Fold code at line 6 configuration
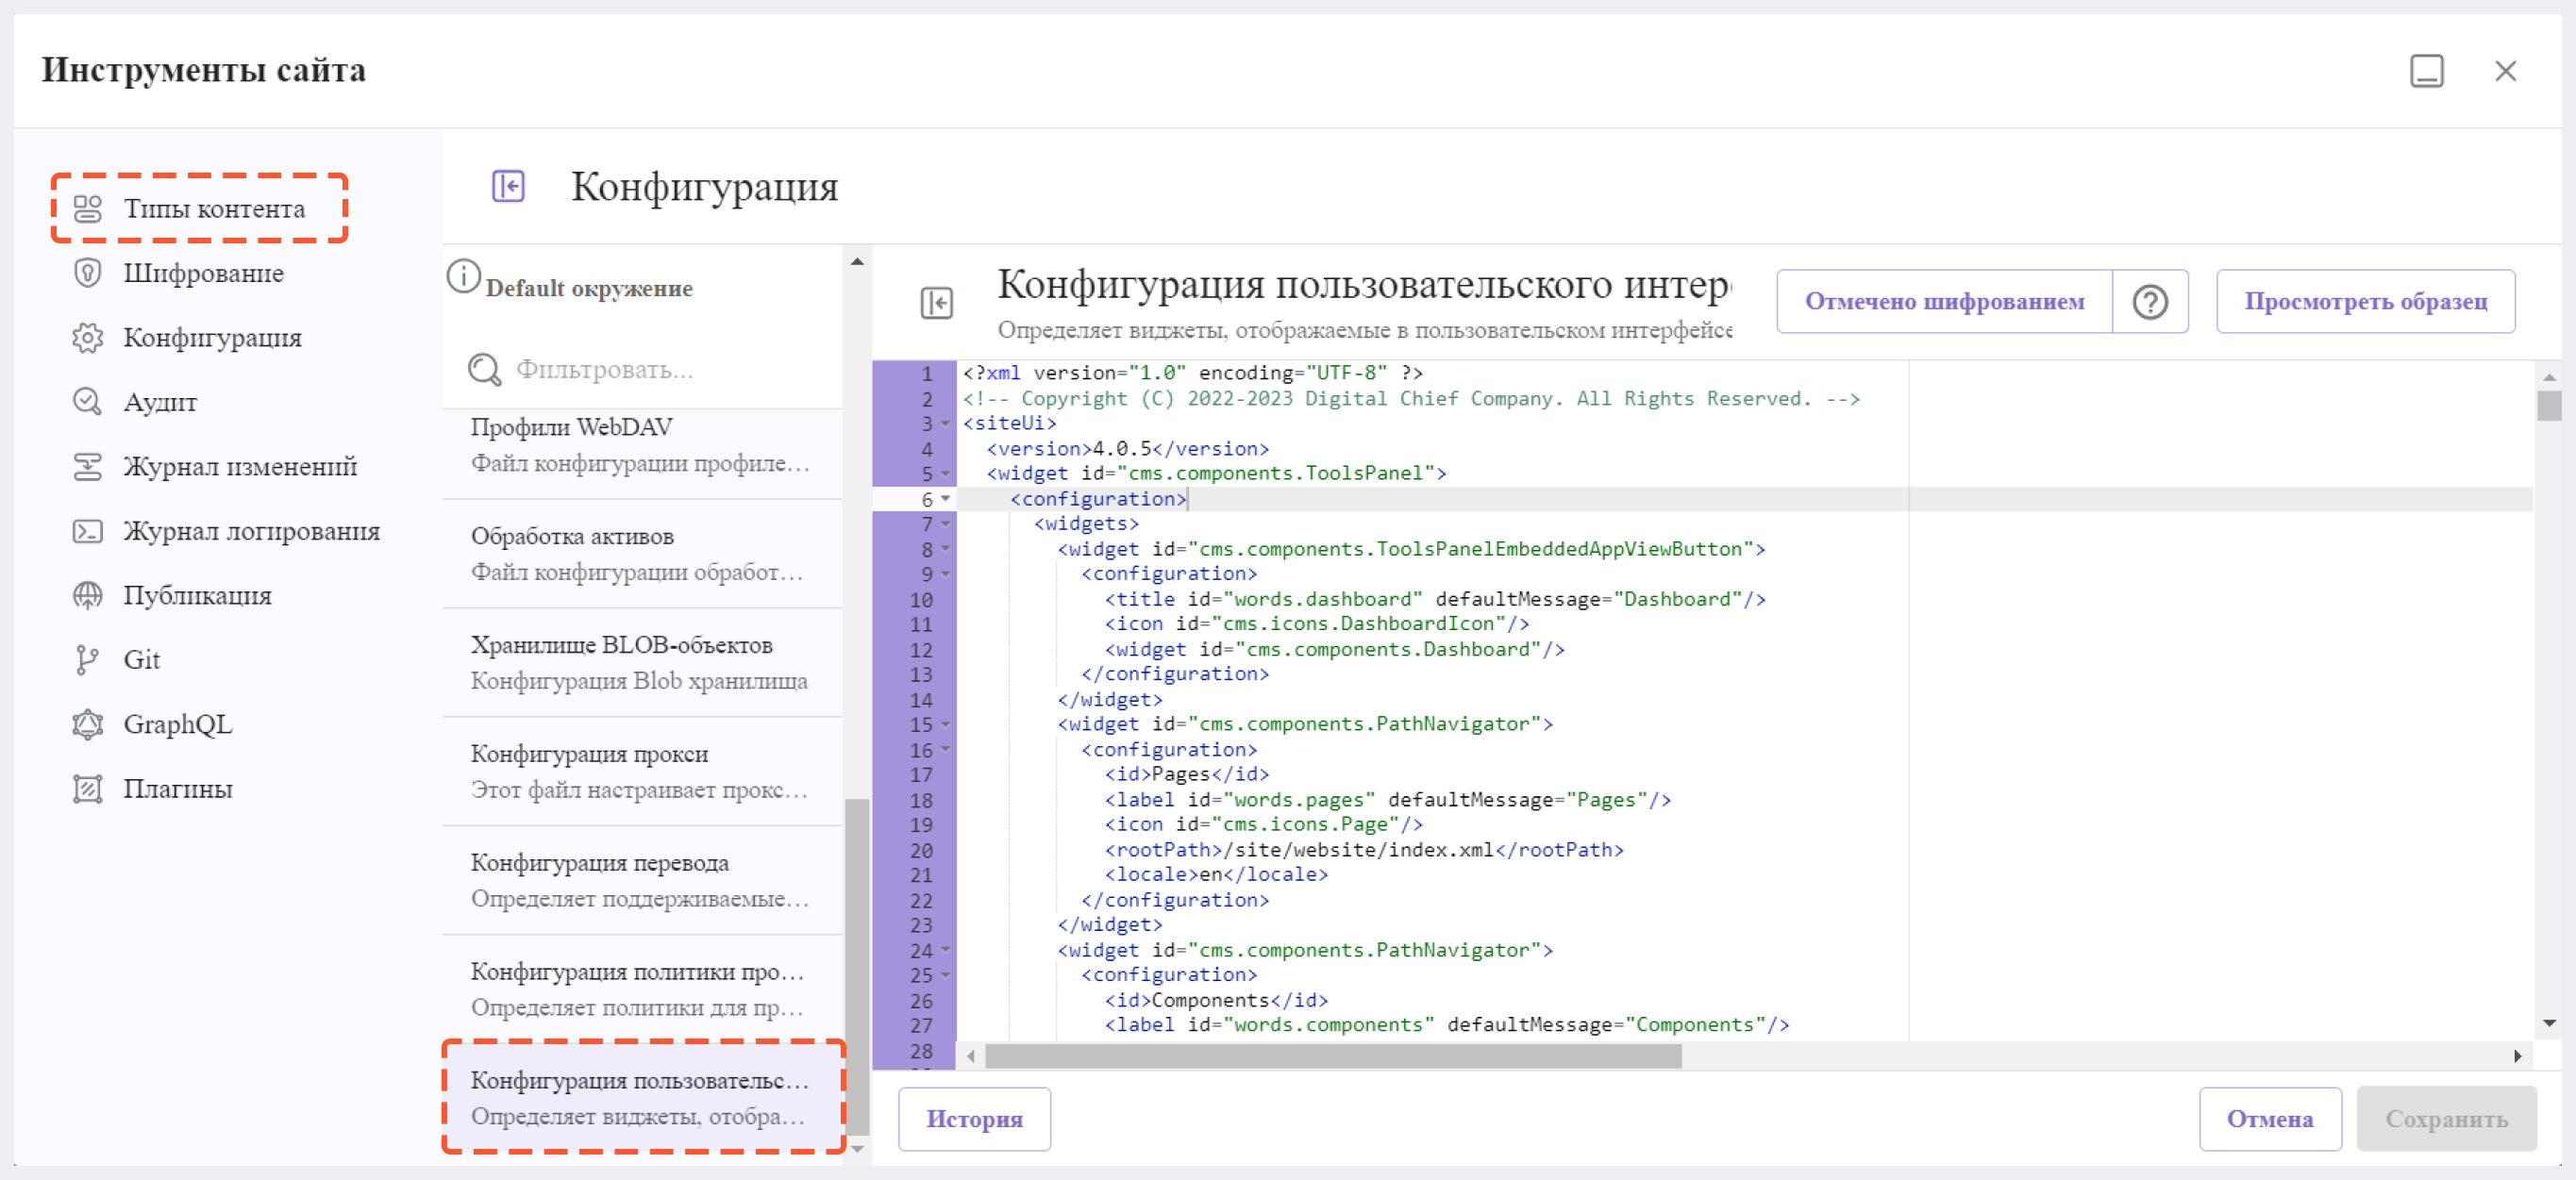The width and height of the screenshot is (2576, 1180). pyautogui.click(x=945, y=499)
